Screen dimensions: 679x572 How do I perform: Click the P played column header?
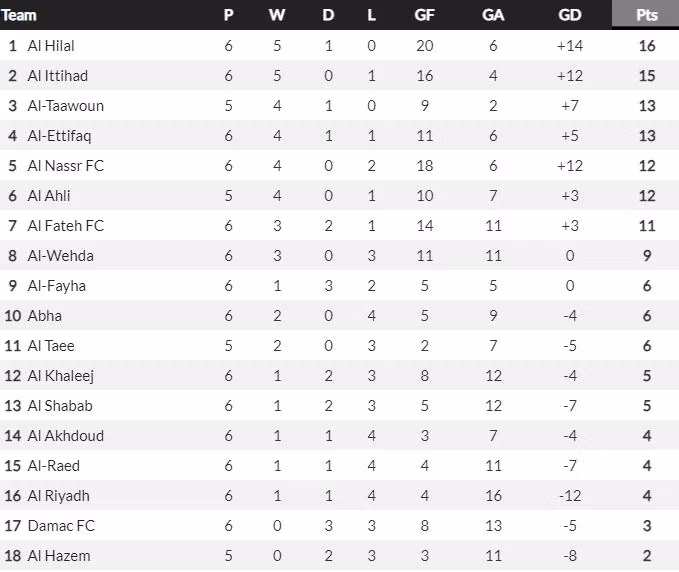(228, 15)
